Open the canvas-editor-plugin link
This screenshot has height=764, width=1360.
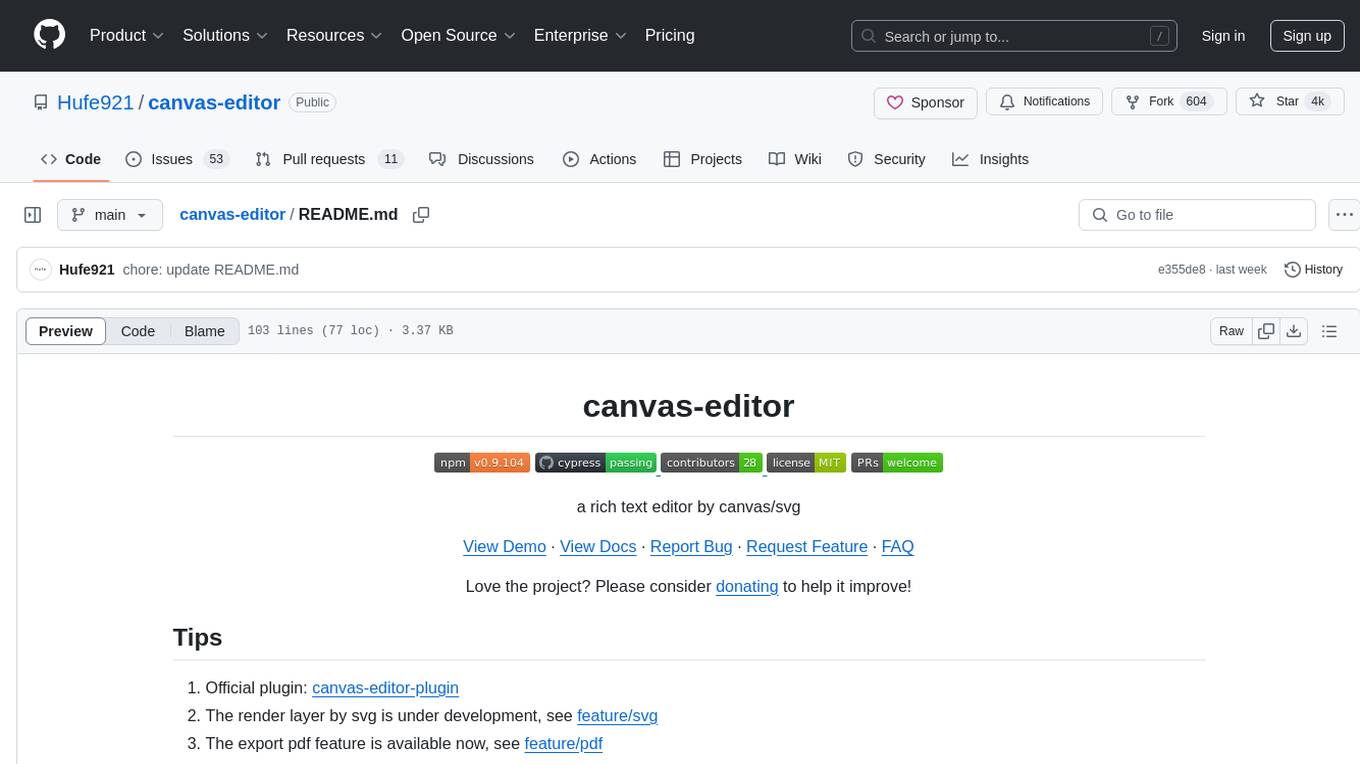tap(385, 687)
